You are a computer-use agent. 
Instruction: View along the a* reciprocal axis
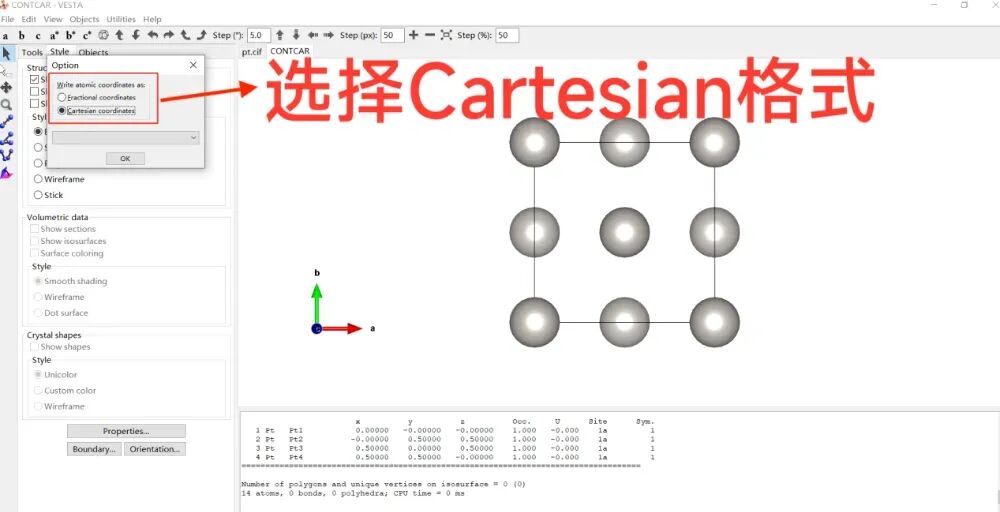[54, 36]
